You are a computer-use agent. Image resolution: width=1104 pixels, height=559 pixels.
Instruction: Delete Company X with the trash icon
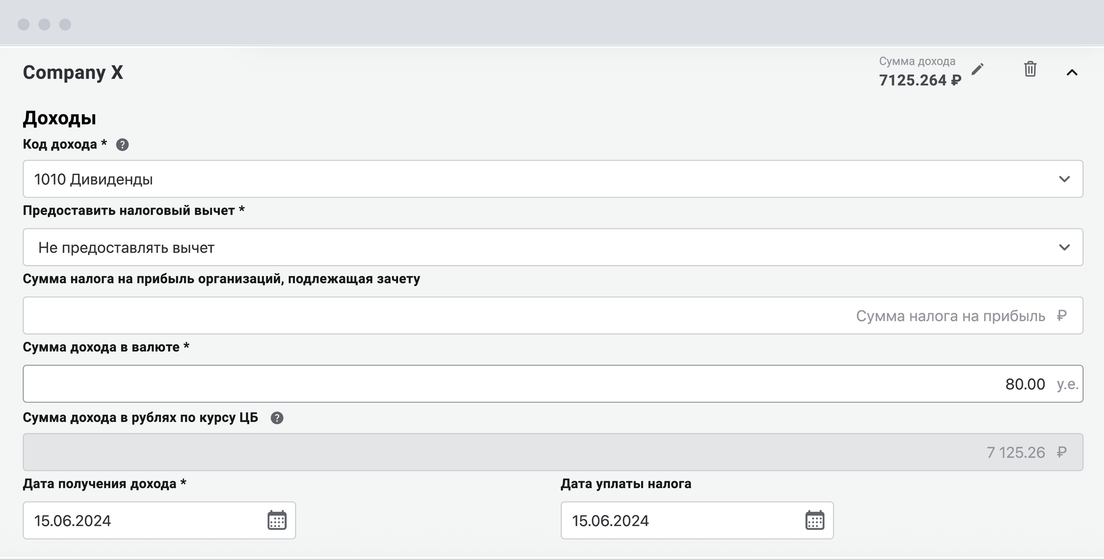tap(1030, 69)
